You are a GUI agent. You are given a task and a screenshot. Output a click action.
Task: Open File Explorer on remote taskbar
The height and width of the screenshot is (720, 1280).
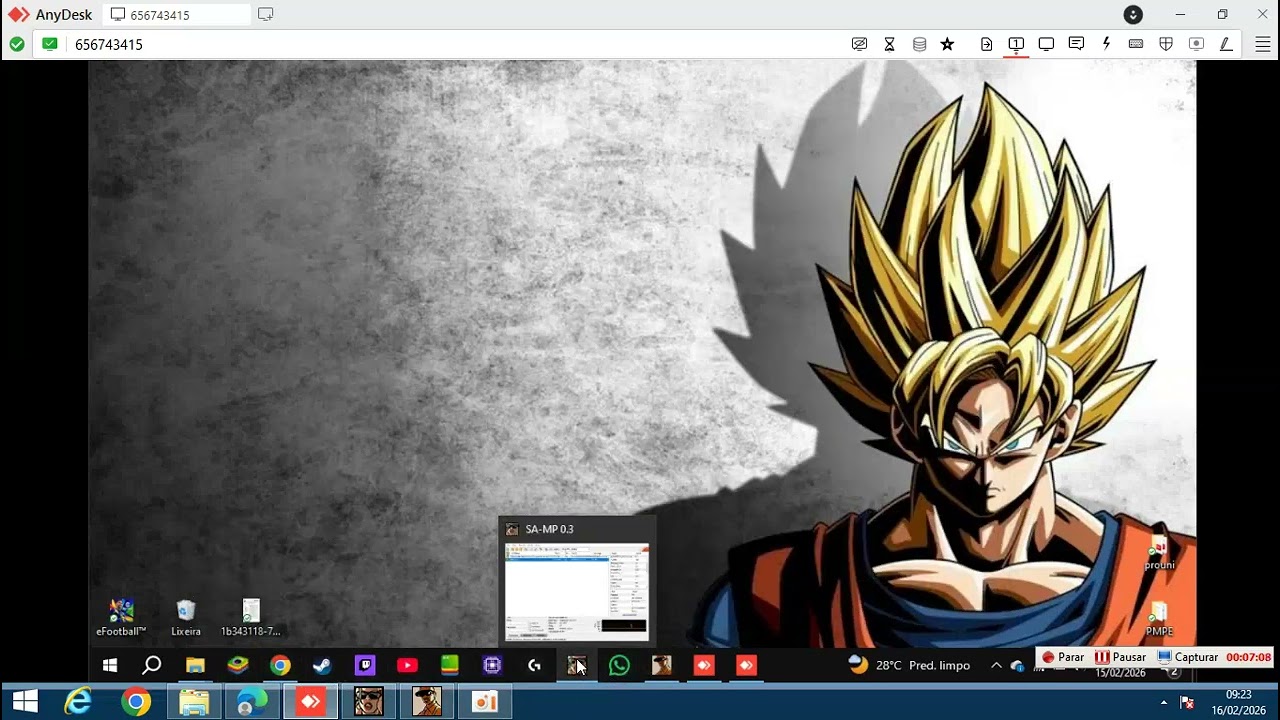click(195, 665)
